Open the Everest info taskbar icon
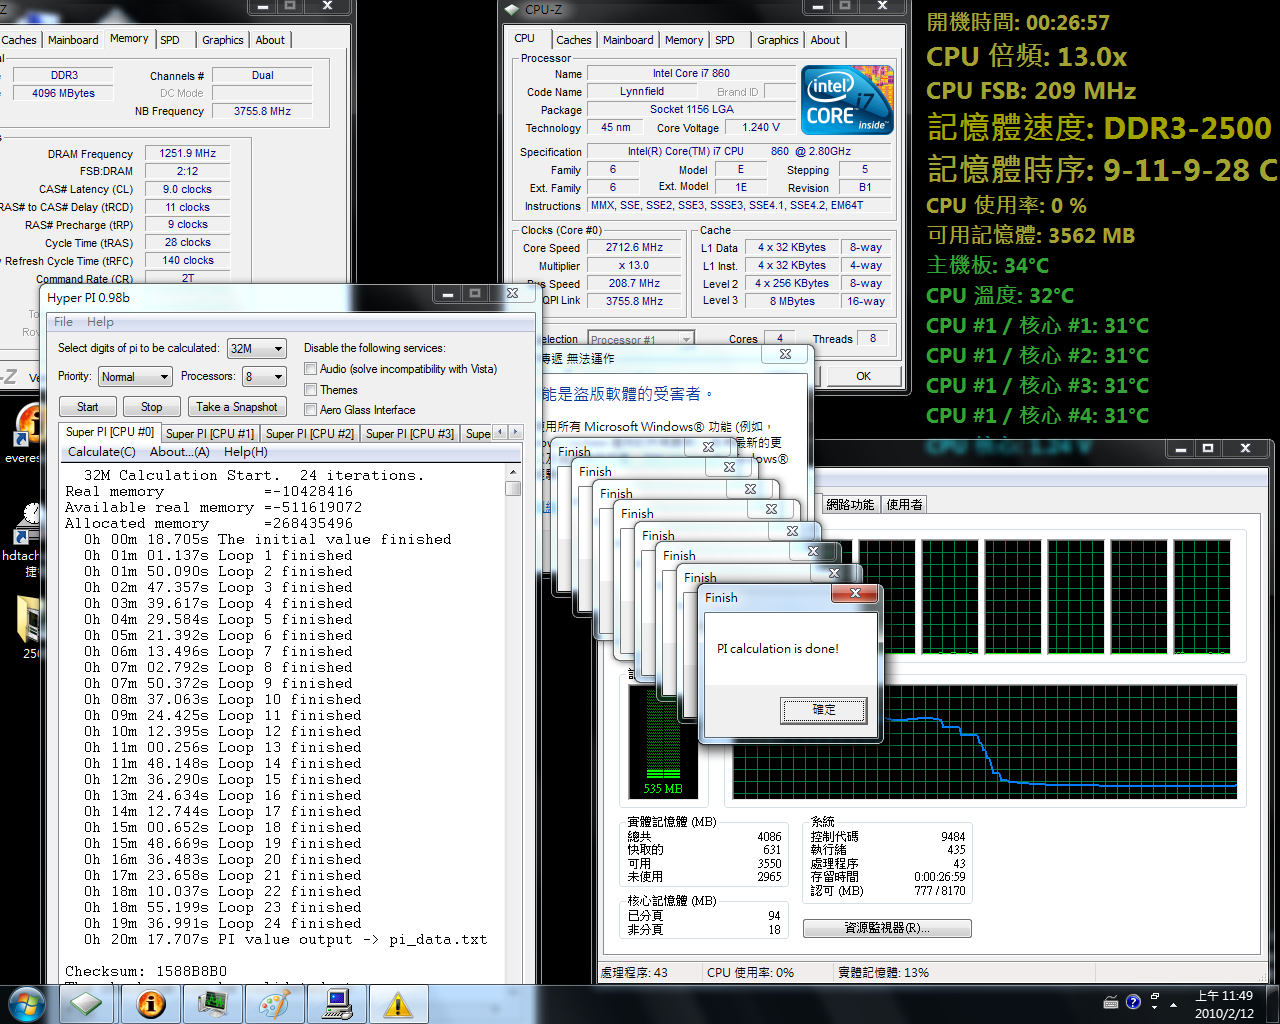This screenshot has width=1280, height=1024. (151, 1004)
